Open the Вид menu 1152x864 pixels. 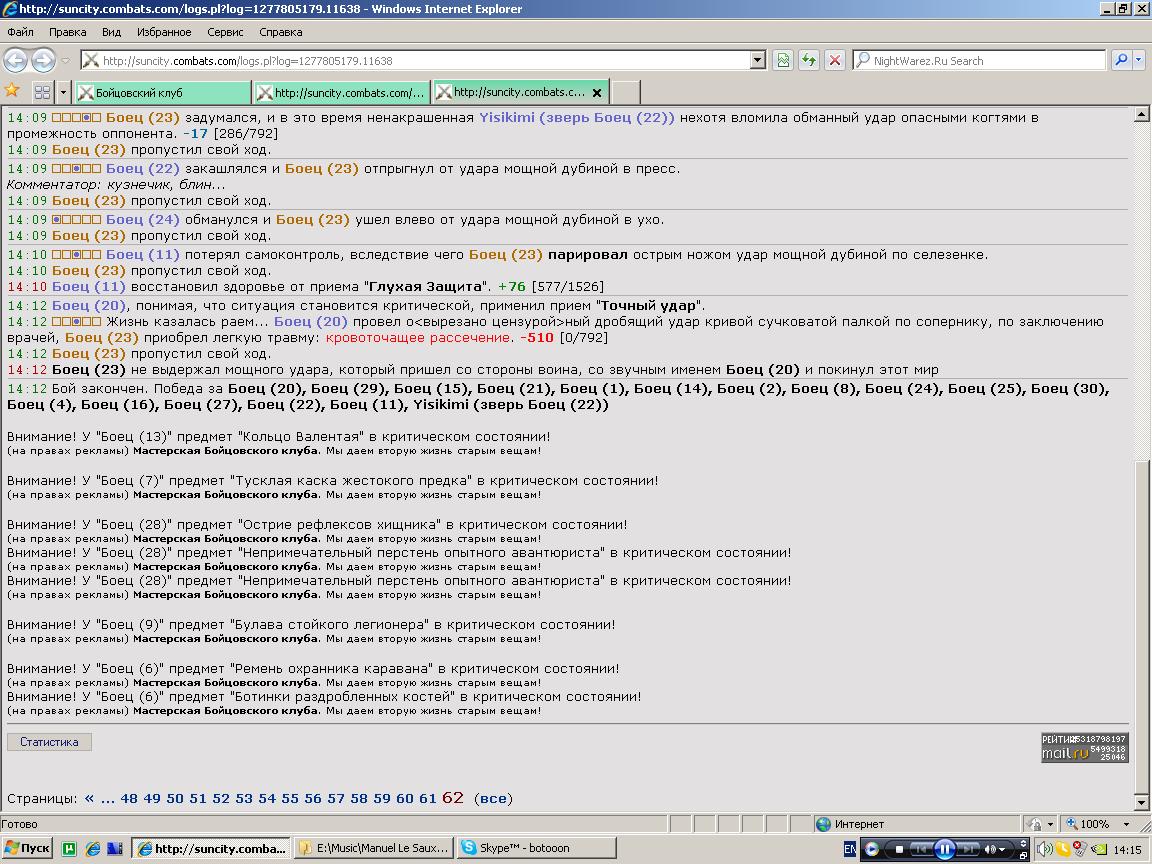(x=112, y=32)
